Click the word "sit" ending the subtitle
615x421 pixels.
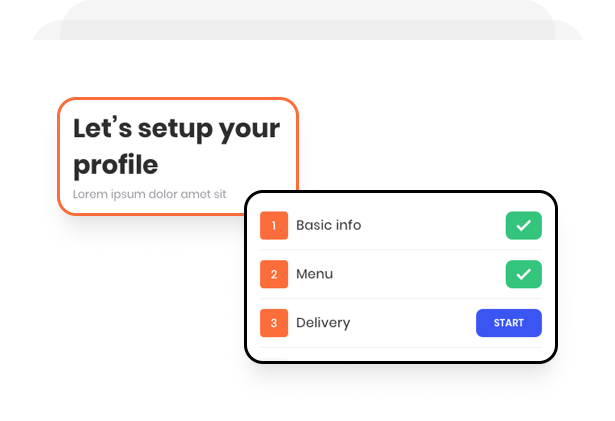click(x=234, y=192)
